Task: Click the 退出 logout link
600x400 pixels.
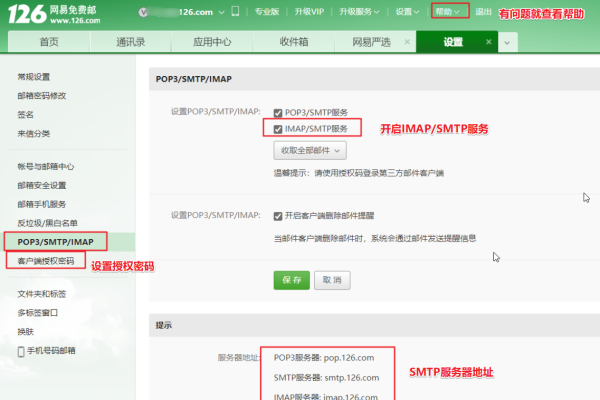Action: [483, 12]
